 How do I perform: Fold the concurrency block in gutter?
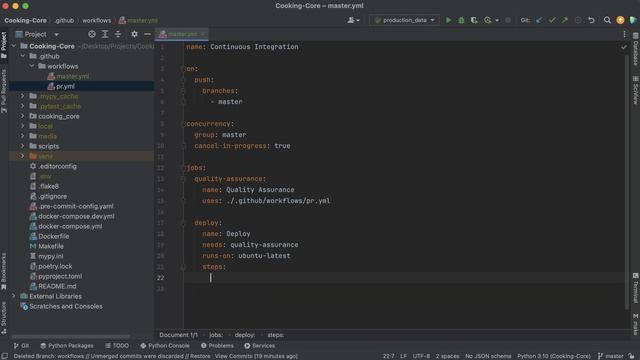point(183,124)
